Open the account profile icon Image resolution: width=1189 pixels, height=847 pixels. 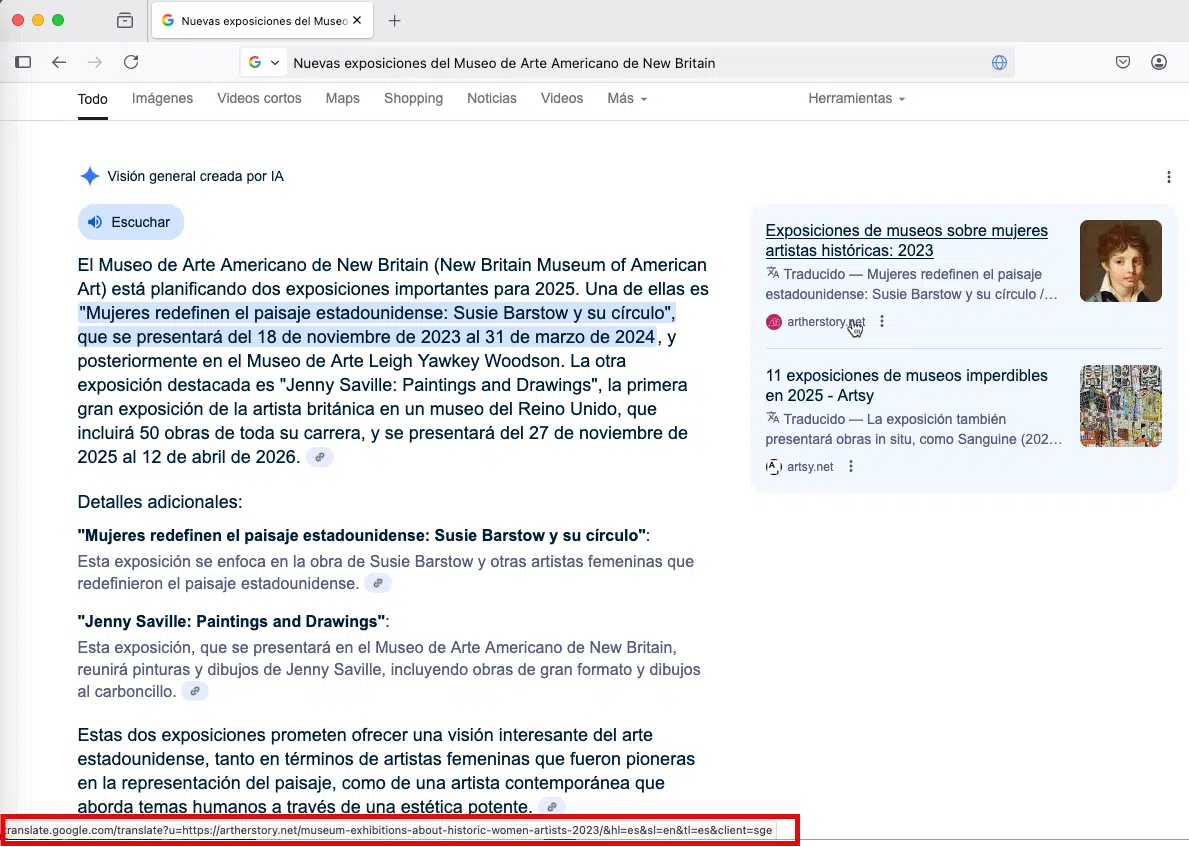(x=1159, y=62)
